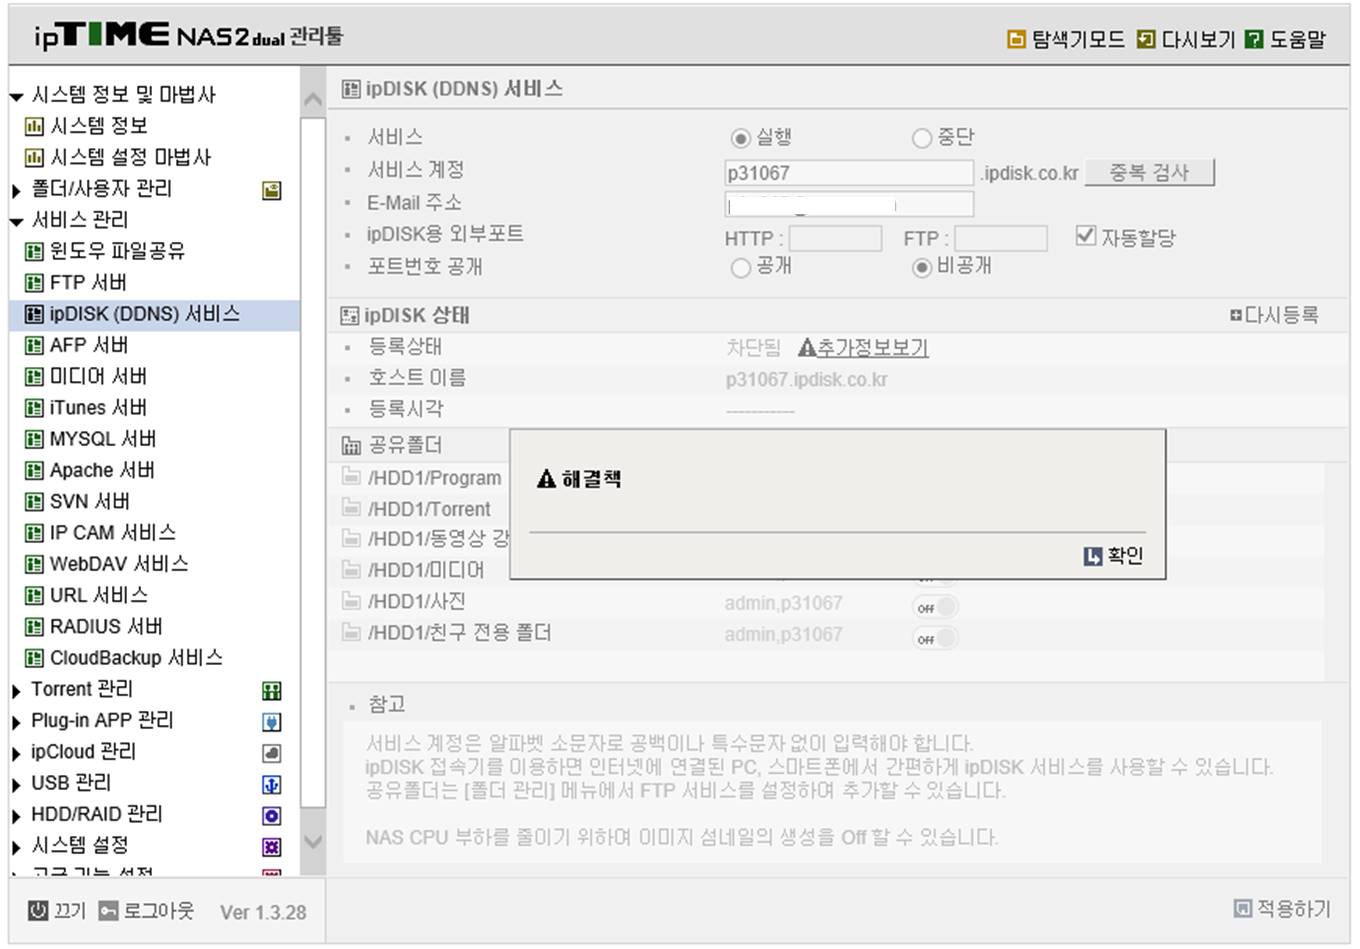Click the 시스템 설정 마법사 chart icon
The image size is (1360, 949).
pyautogui.click(x=34, y=158)
